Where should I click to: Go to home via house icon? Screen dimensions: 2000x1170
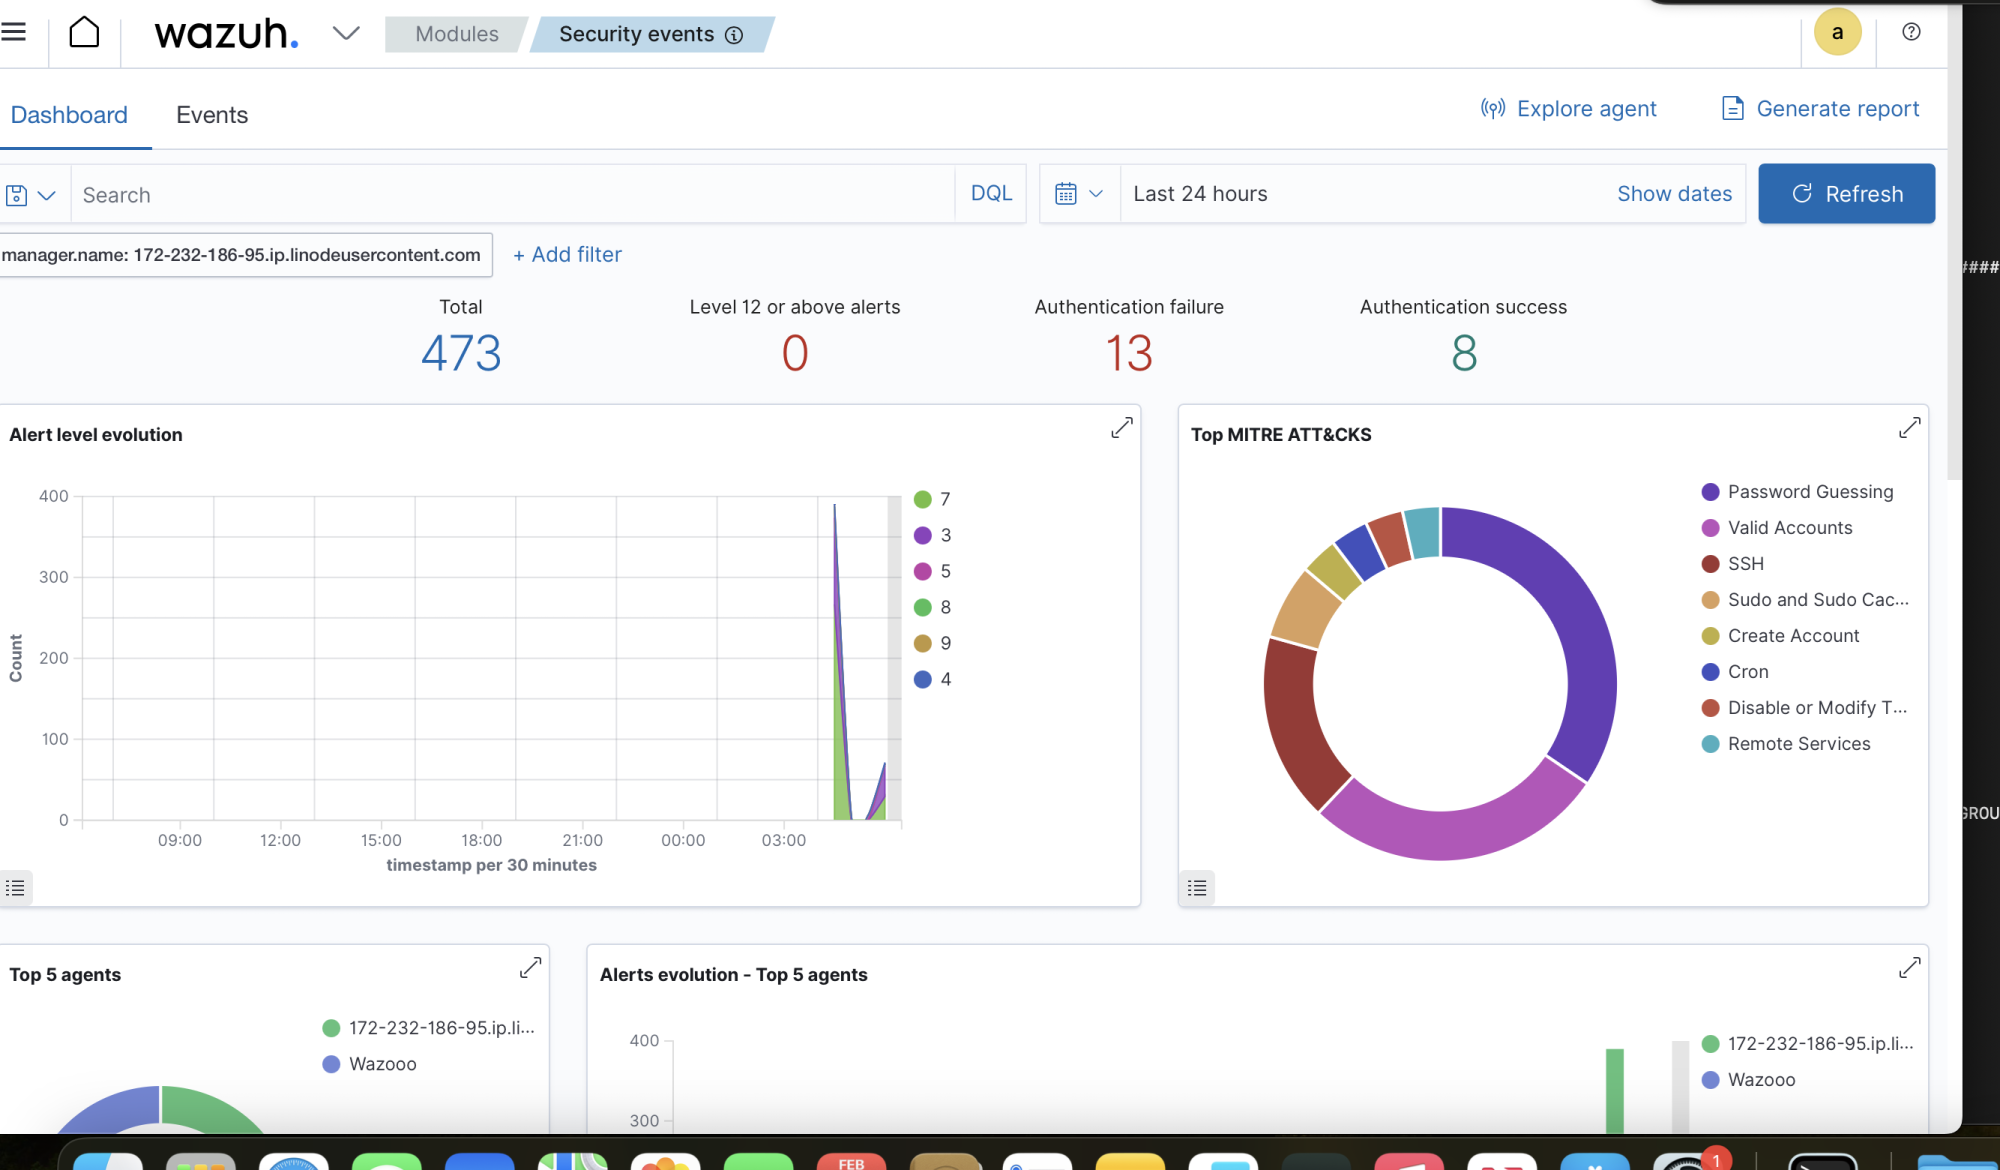[84, 32]
